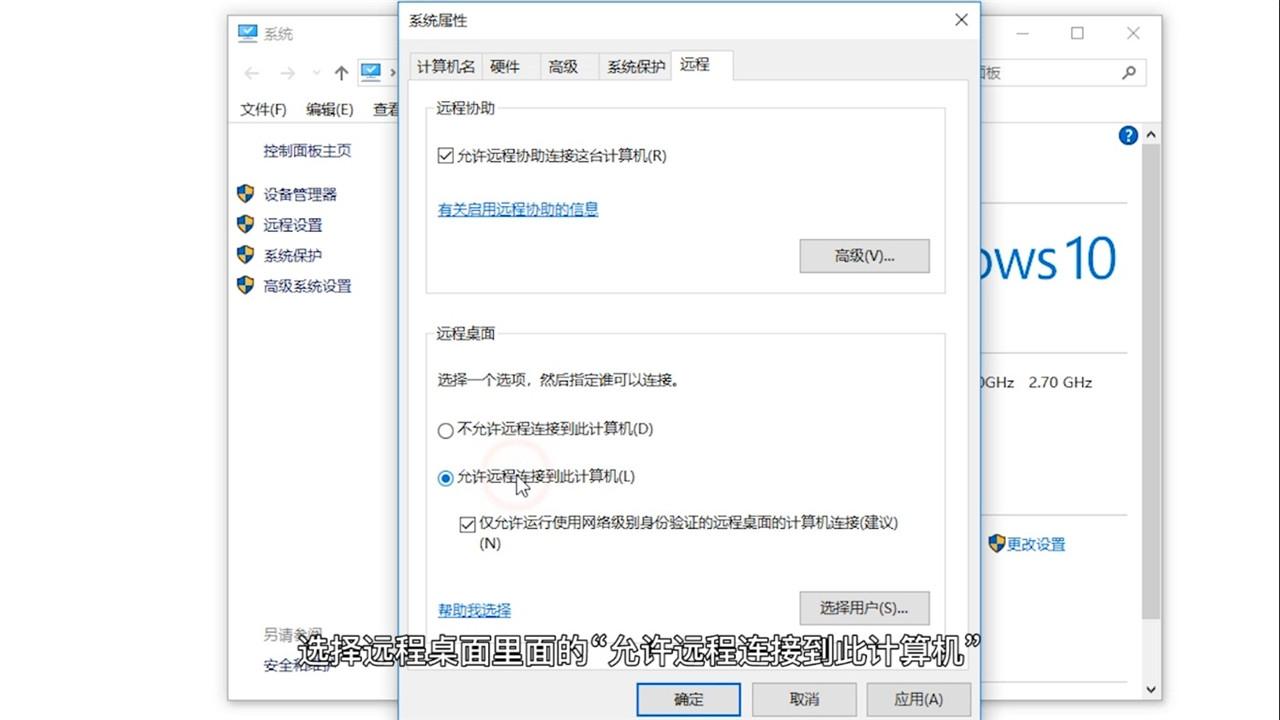Open the 帮助我选择 link
1280x720 pixels.
(x=474, y=610)
